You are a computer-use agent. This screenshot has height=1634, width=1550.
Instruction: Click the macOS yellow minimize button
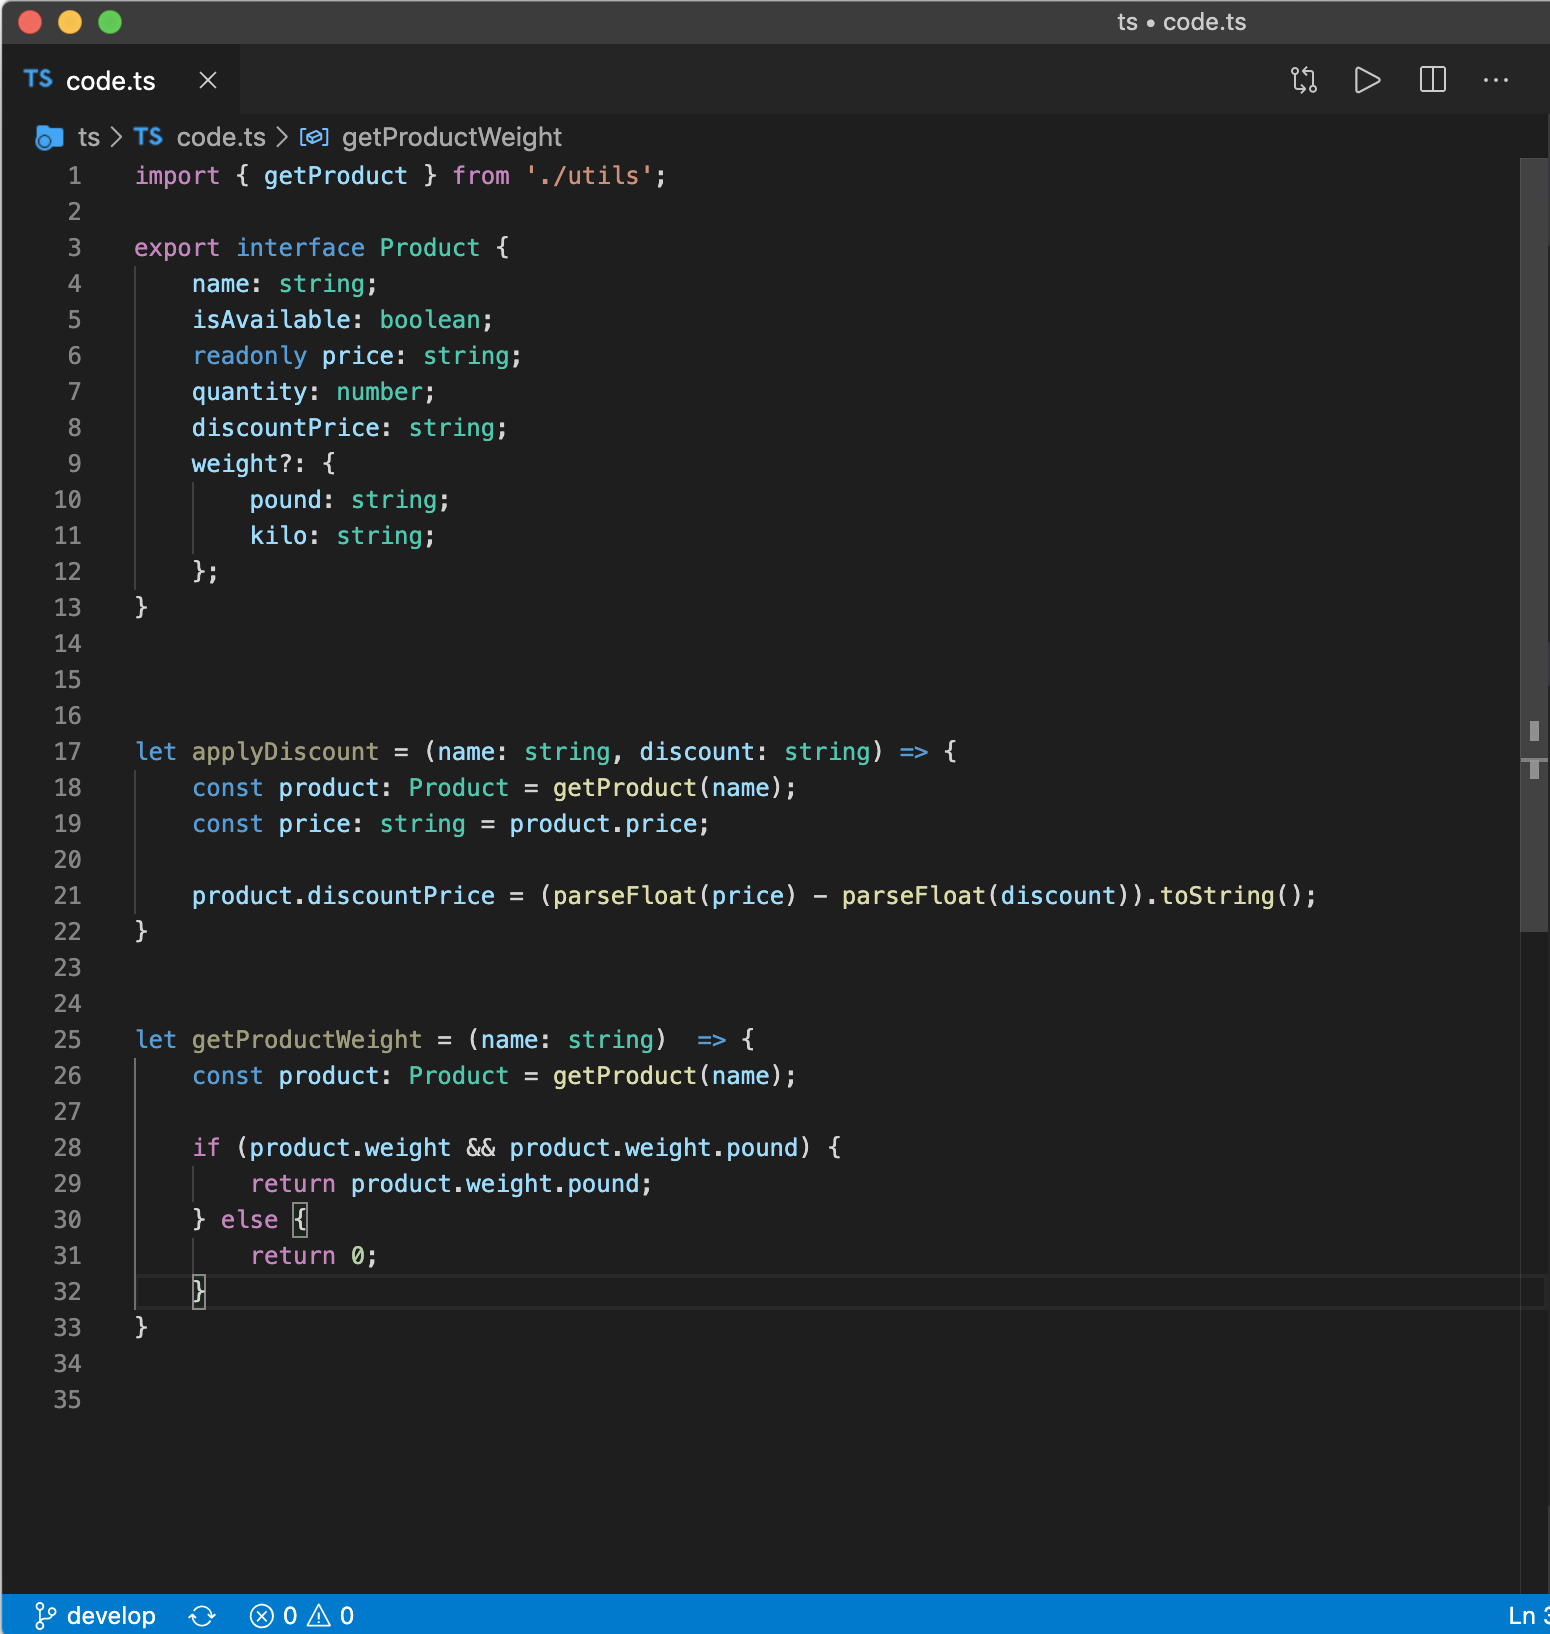tap(70, 22)
